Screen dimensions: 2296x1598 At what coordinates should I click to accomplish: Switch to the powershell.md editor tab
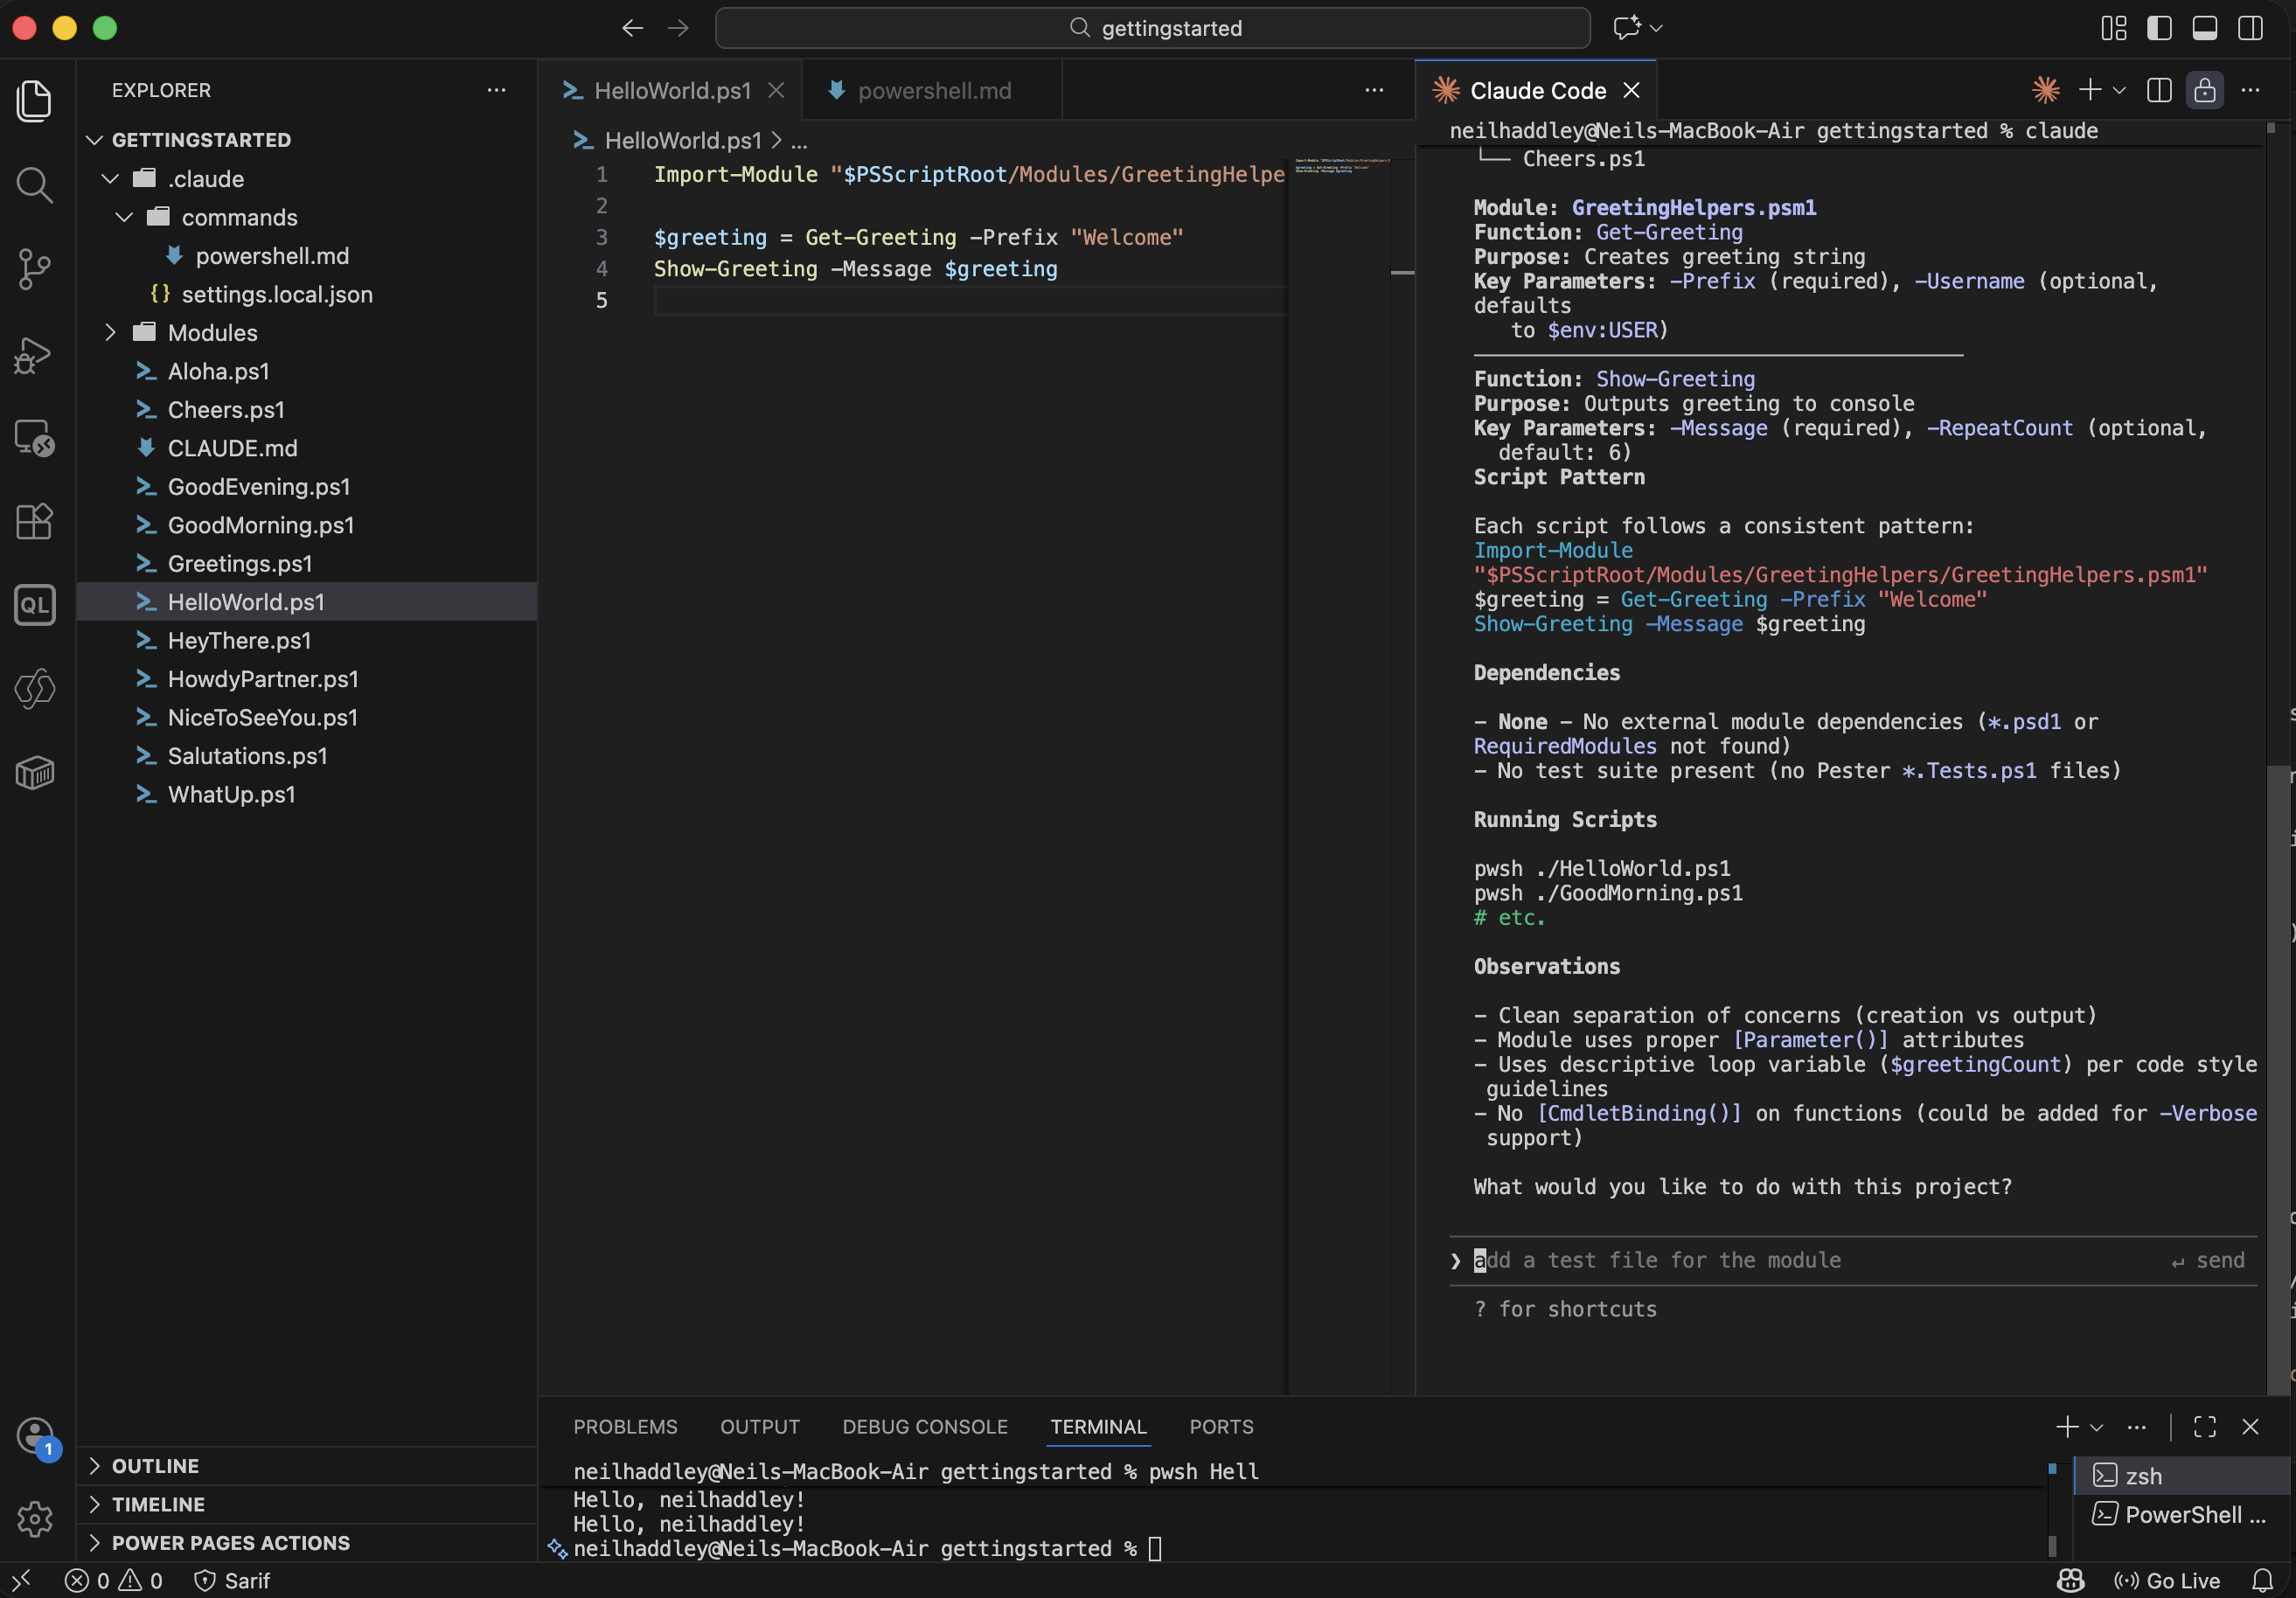[x=933, y=91]
